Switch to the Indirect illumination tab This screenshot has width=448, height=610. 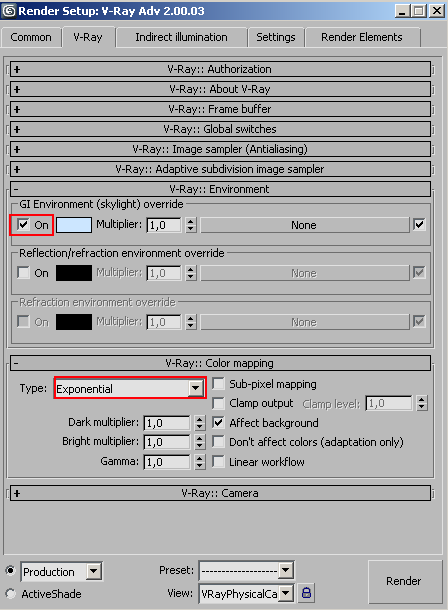click(x=181, y=37)
